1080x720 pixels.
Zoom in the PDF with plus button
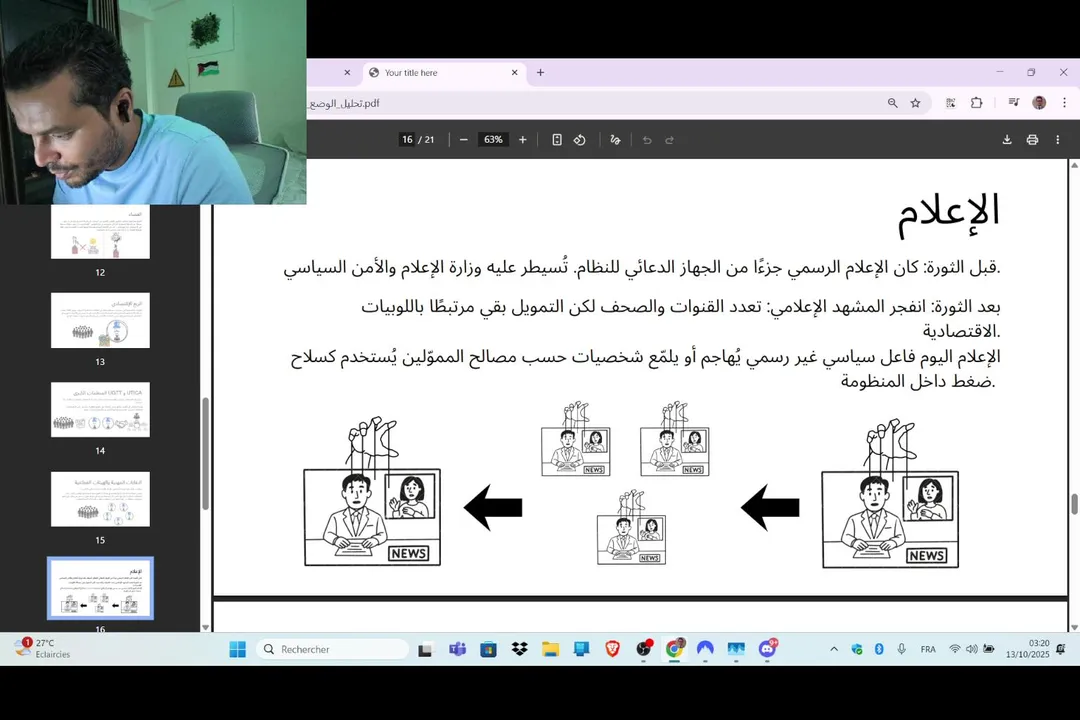(523, 140)
